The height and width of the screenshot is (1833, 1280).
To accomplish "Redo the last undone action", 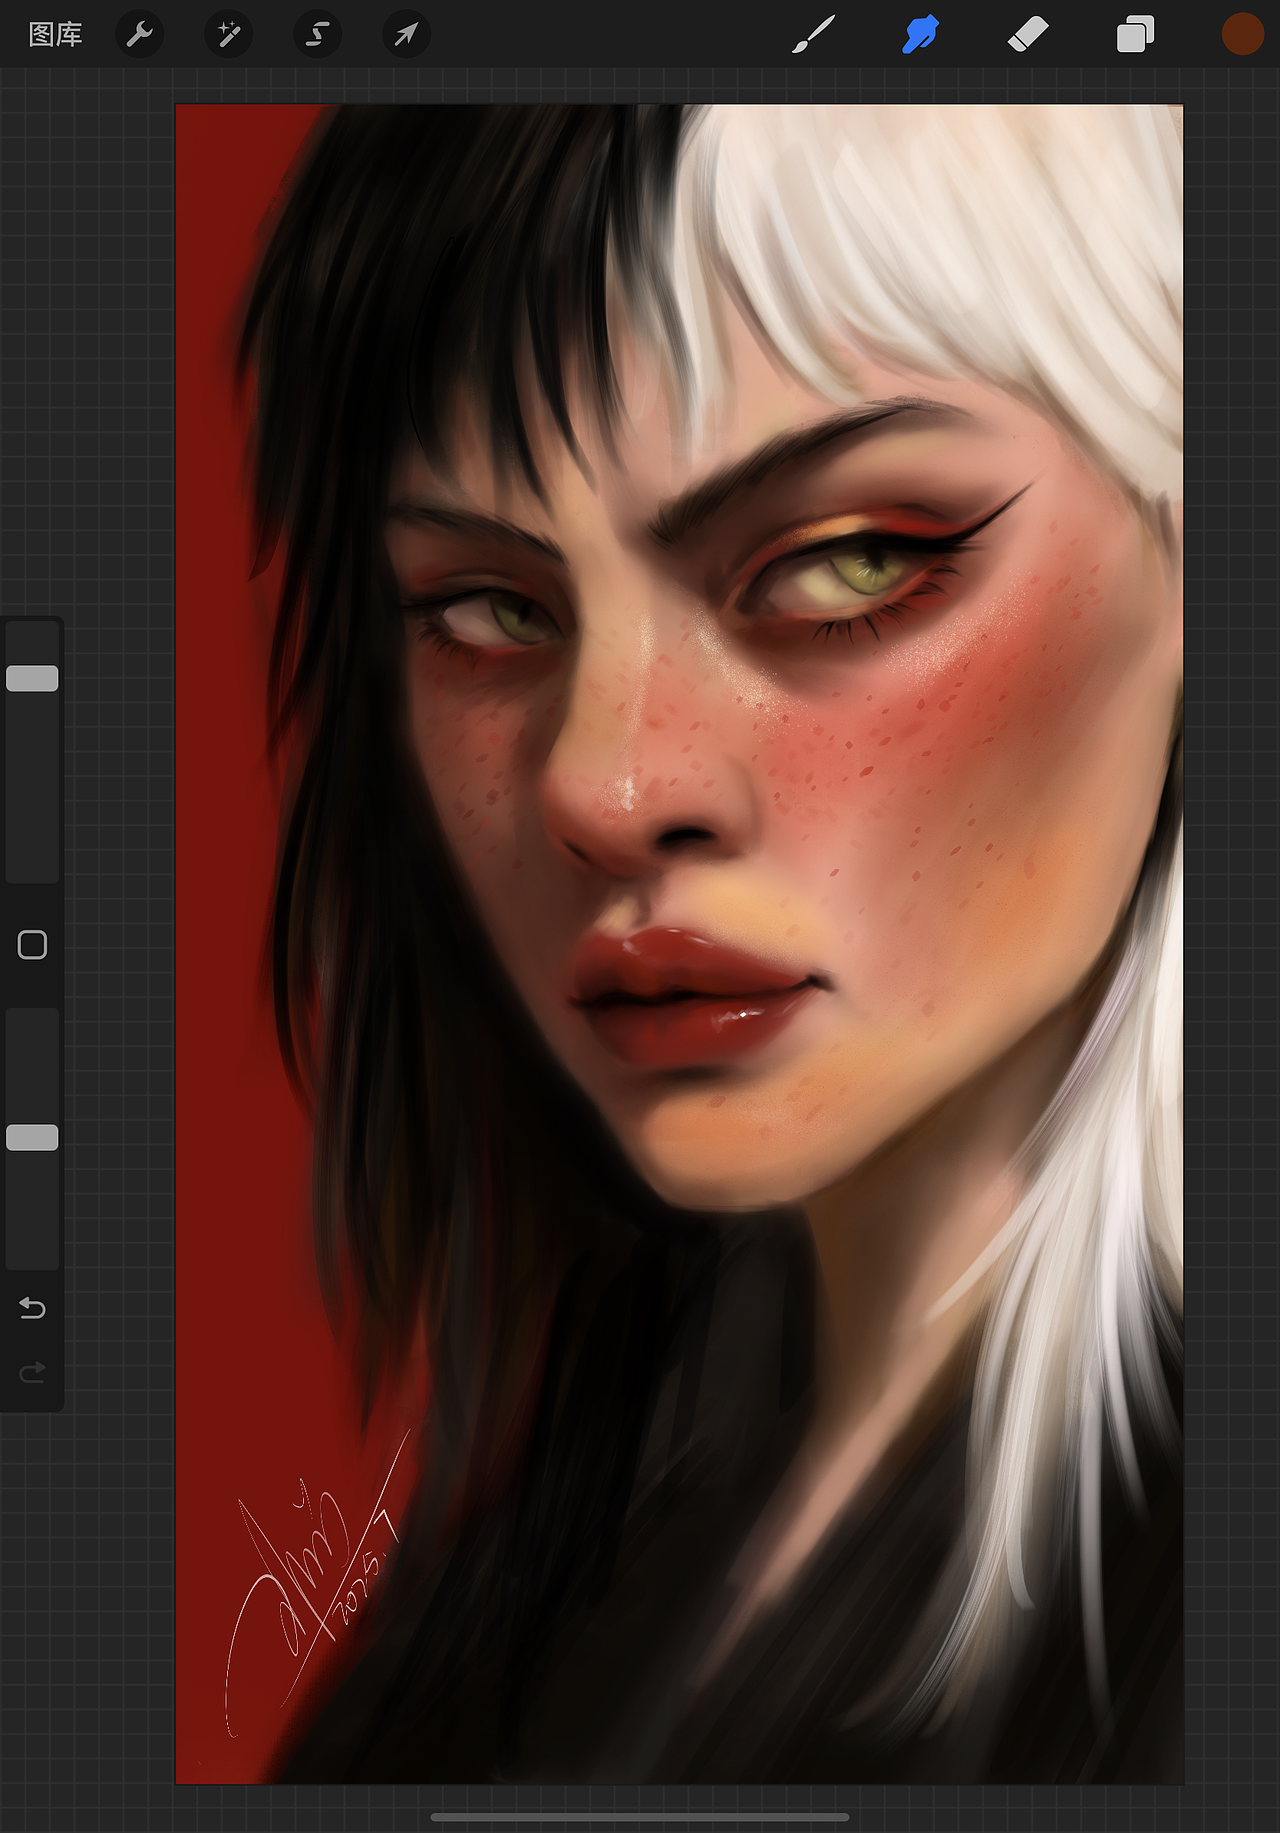I will coord(32,1372).
